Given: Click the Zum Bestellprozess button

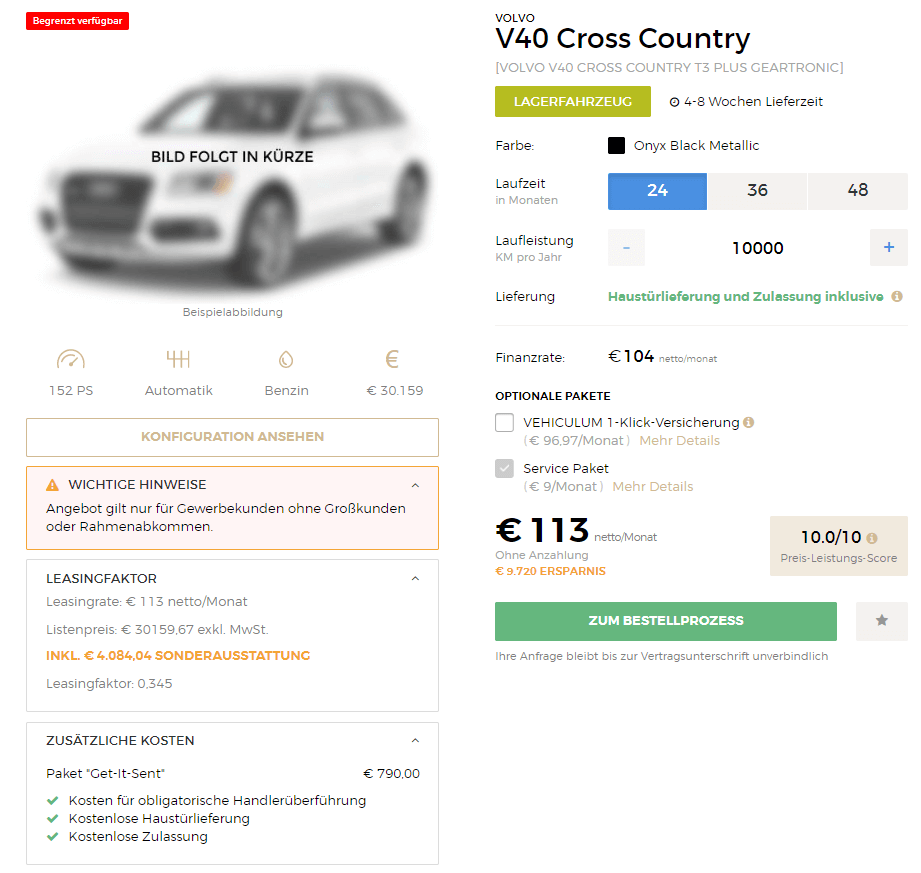Looking at the screenshot, I should click(x=665, y=621).
